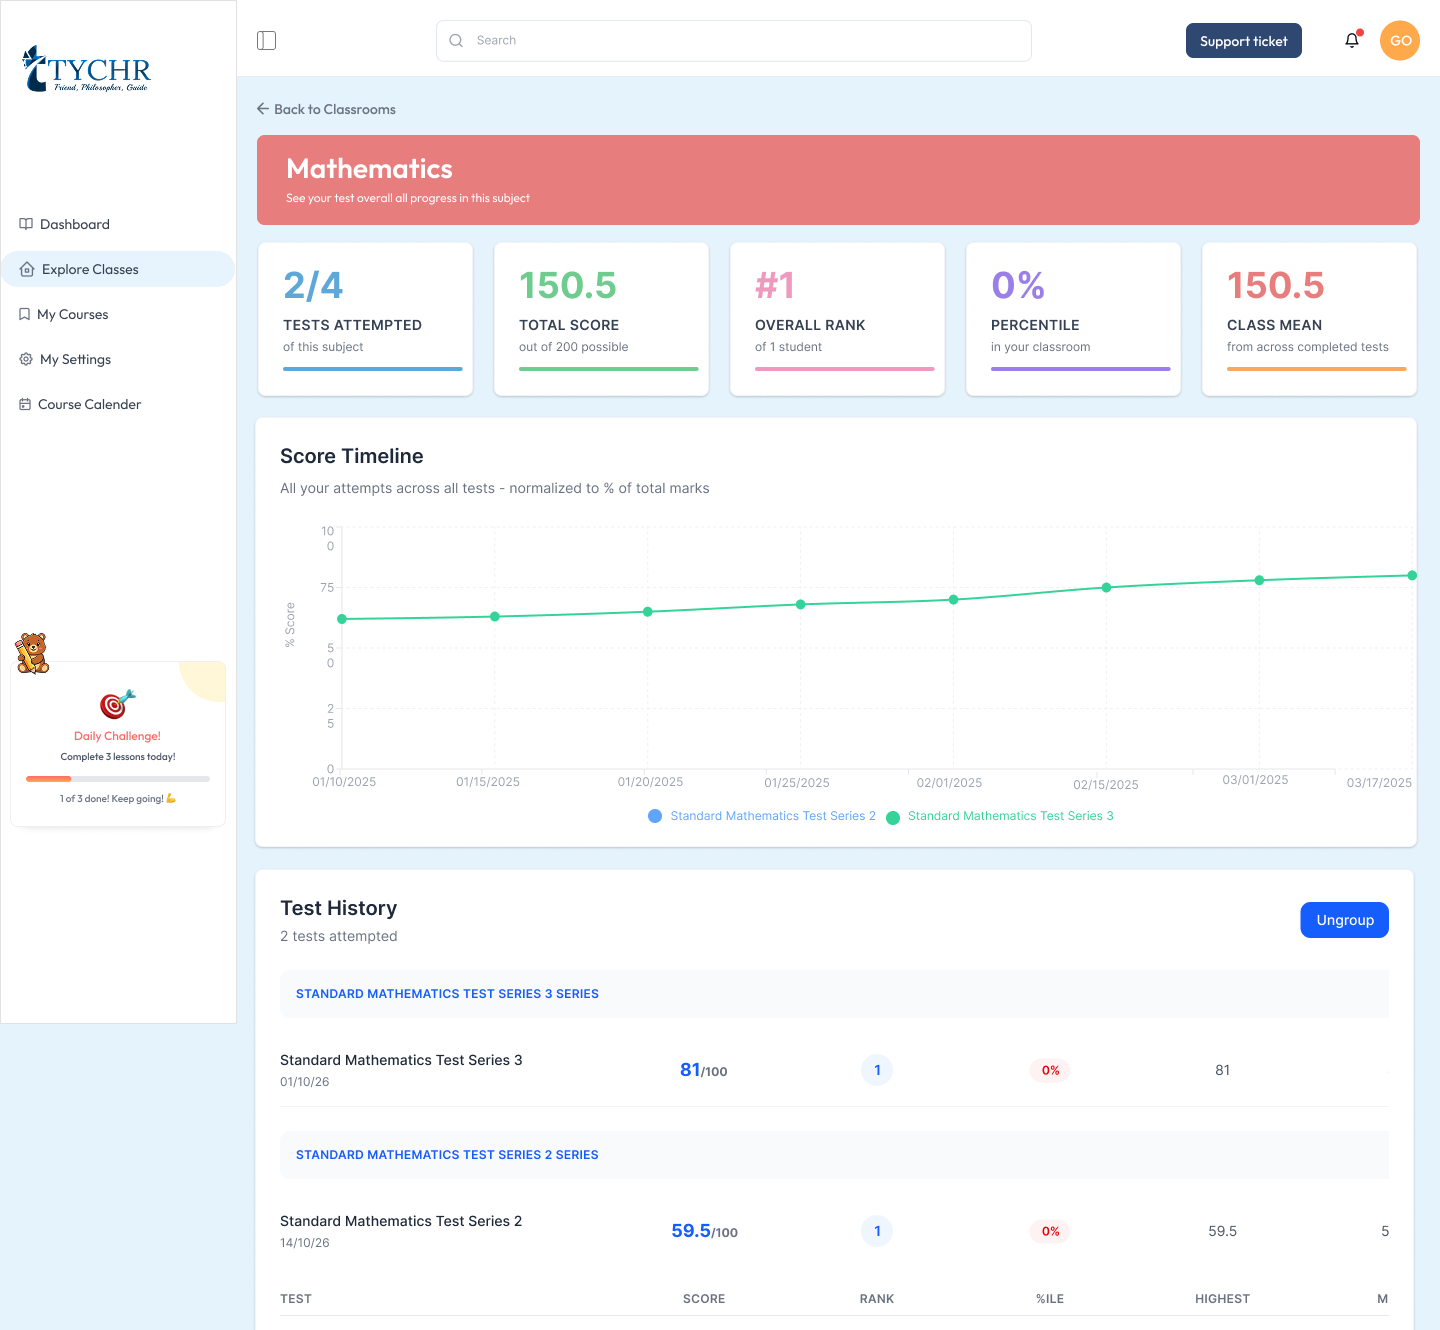
Task: Go Back to Classrooms
Action: point(326,109)
